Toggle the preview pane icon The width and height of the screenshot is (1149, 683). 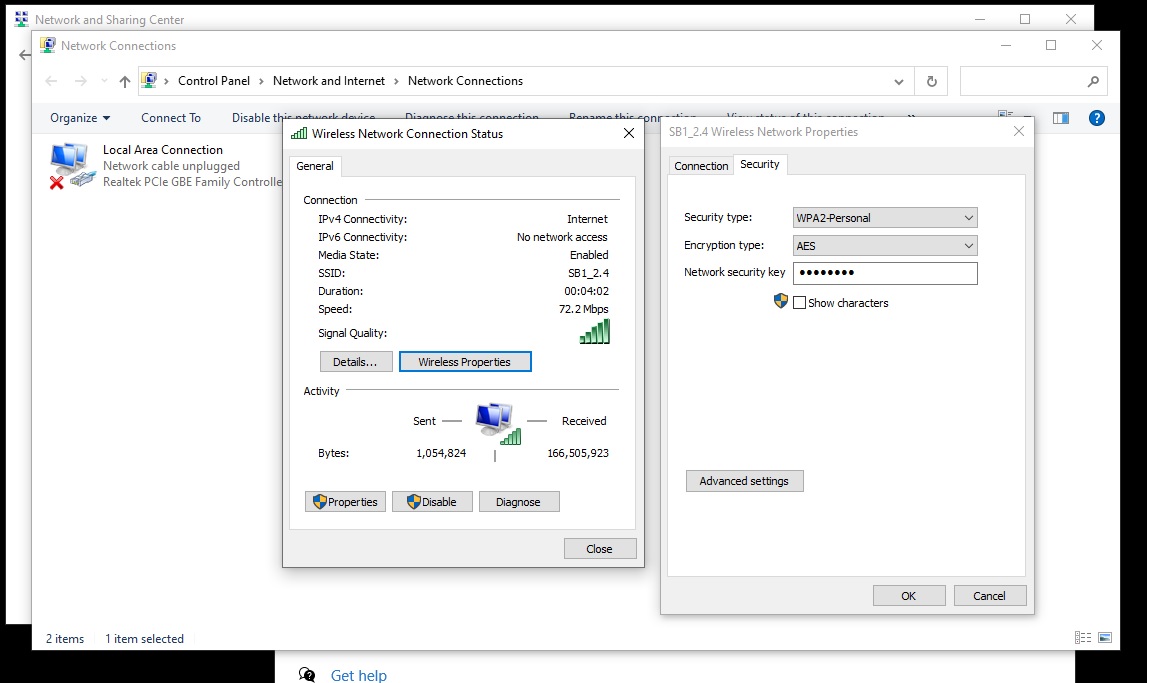(1060, 118)
